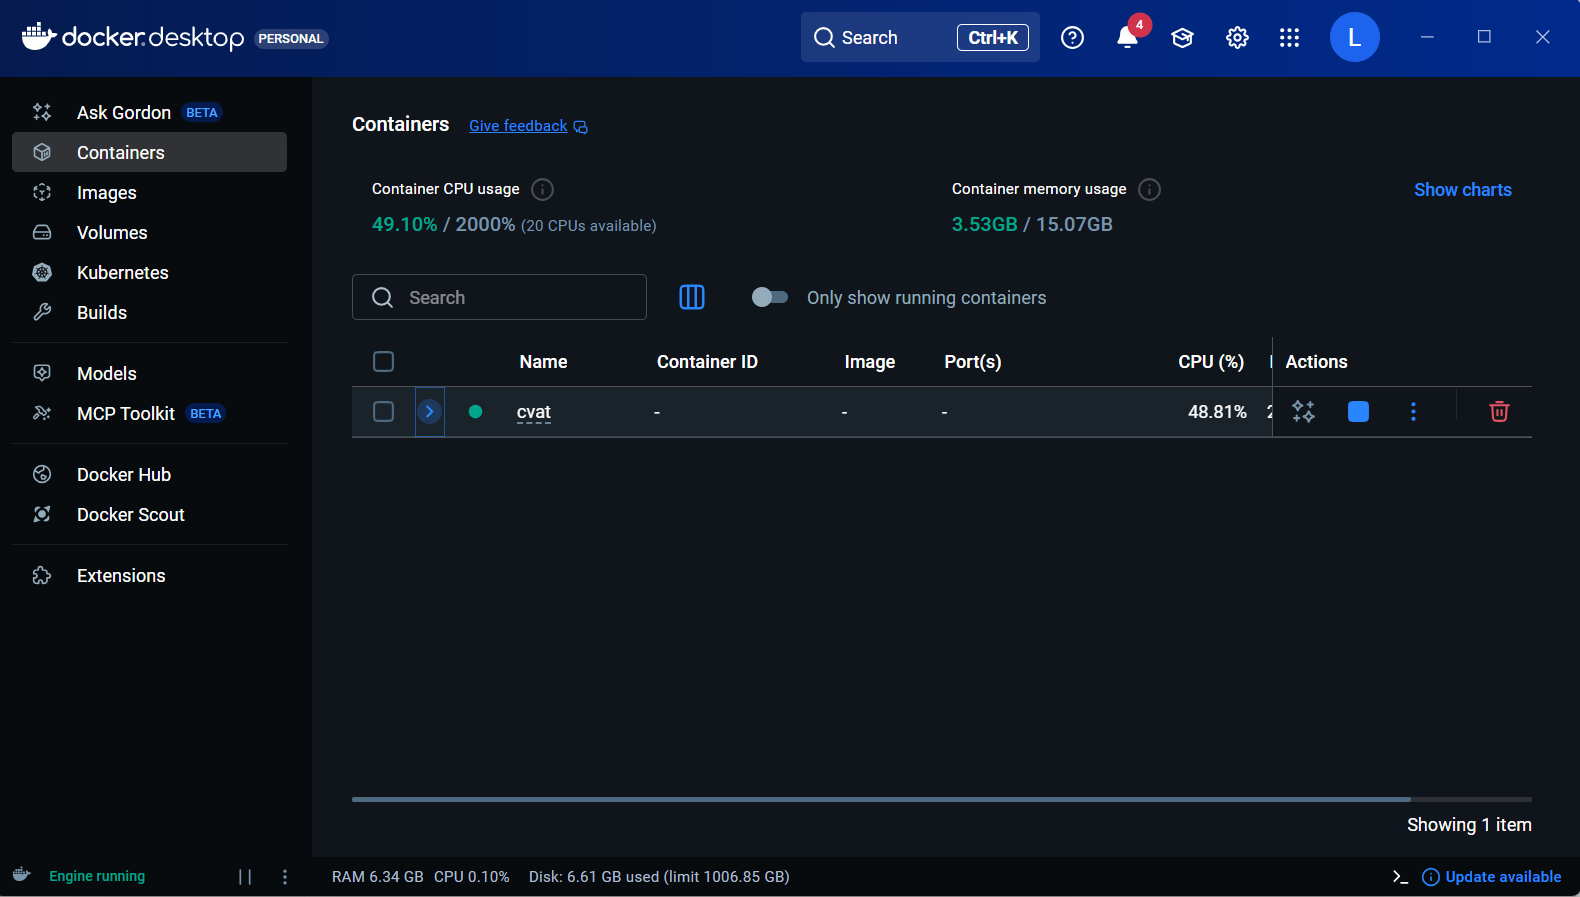Click Show charts
Viewport: 1580px width, 897px height.
point(1462,189)
